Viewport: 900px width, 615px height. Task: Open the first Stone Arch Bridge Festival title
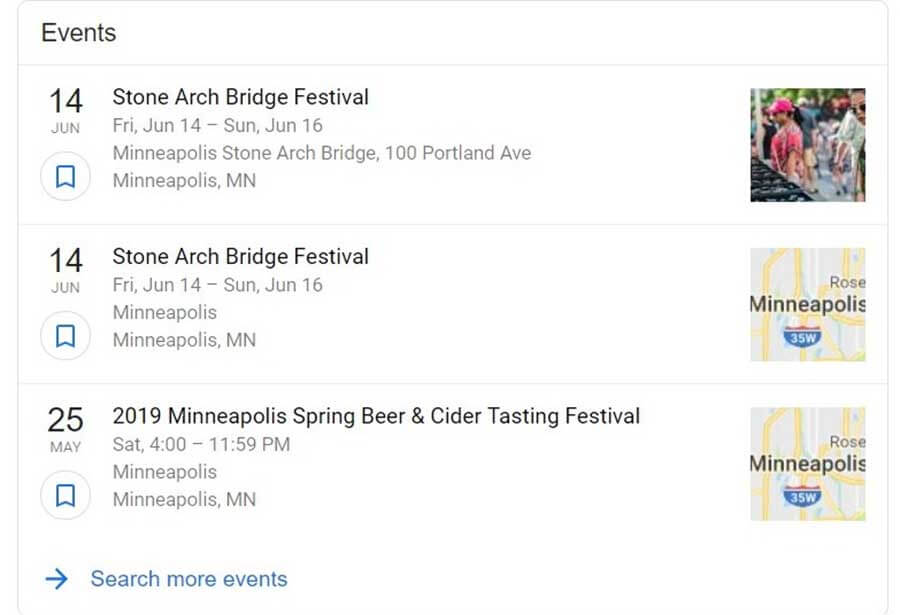coord(240,97)
